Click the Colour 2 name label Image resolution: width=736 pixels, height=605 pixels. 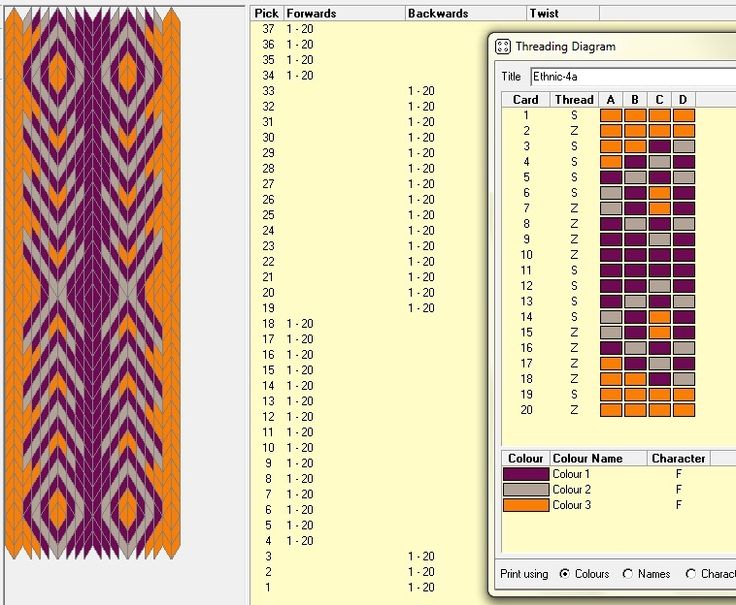pyautogui.click(x=571, y=490)
